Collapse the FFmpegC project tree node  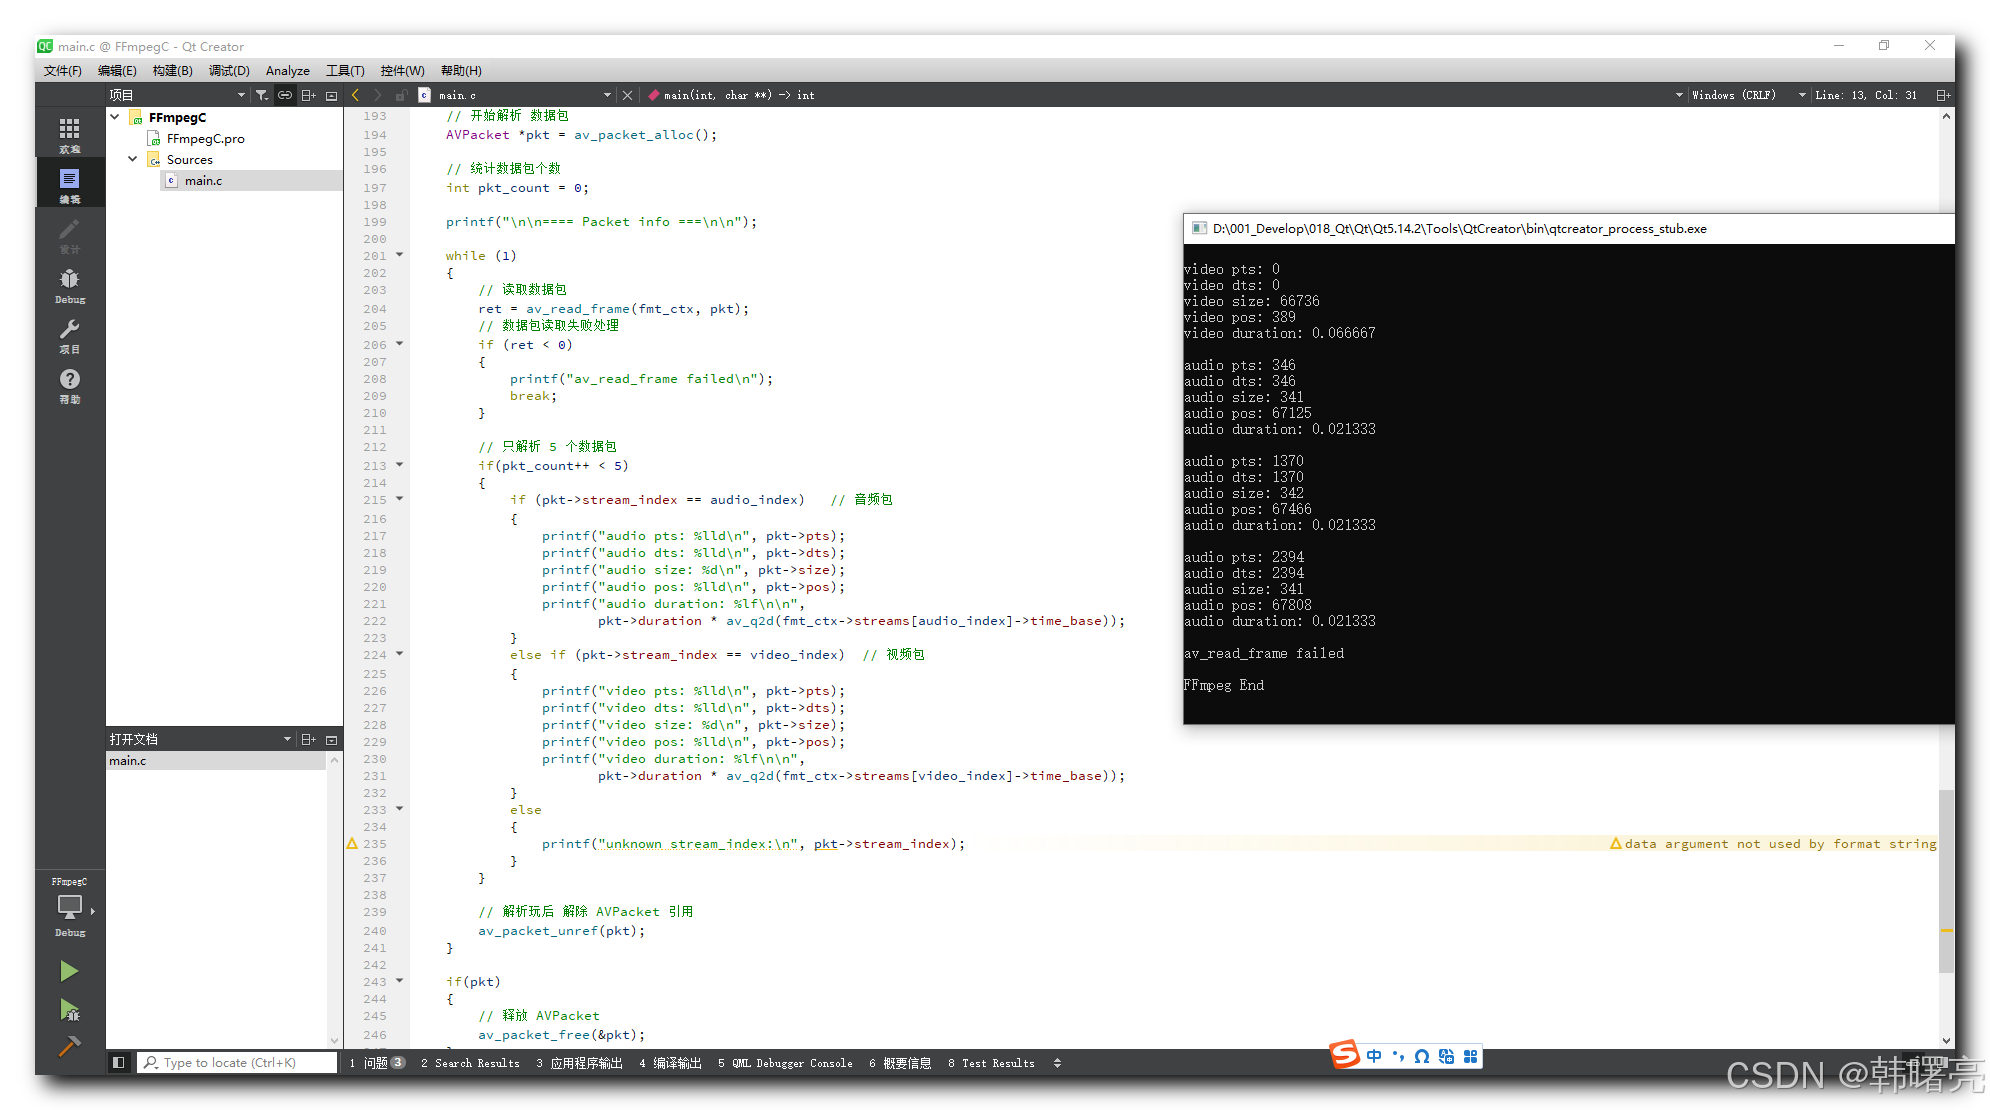(x=115, y=117)
